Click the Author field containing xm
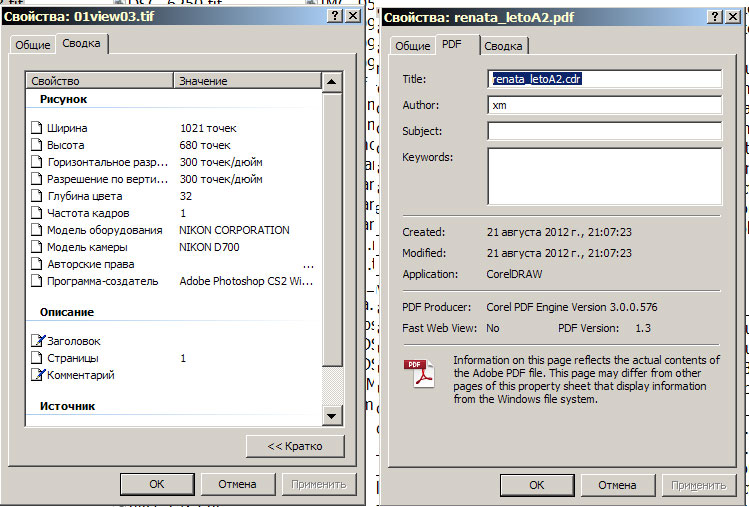749x507 pixels. [x=605, y=105]
